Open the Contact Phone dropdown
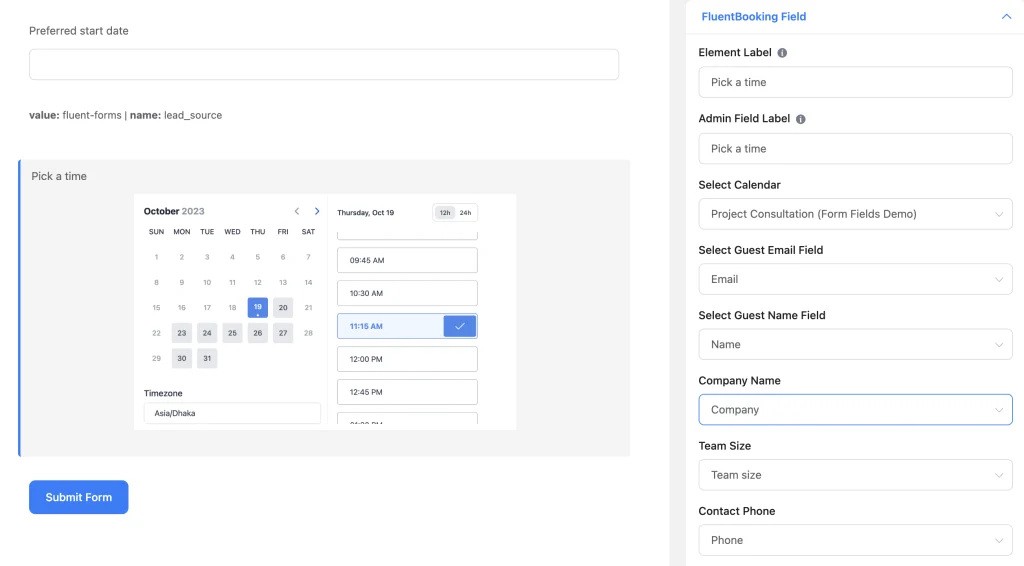The height and width of the screenshot is (566, 1024). 855,541
